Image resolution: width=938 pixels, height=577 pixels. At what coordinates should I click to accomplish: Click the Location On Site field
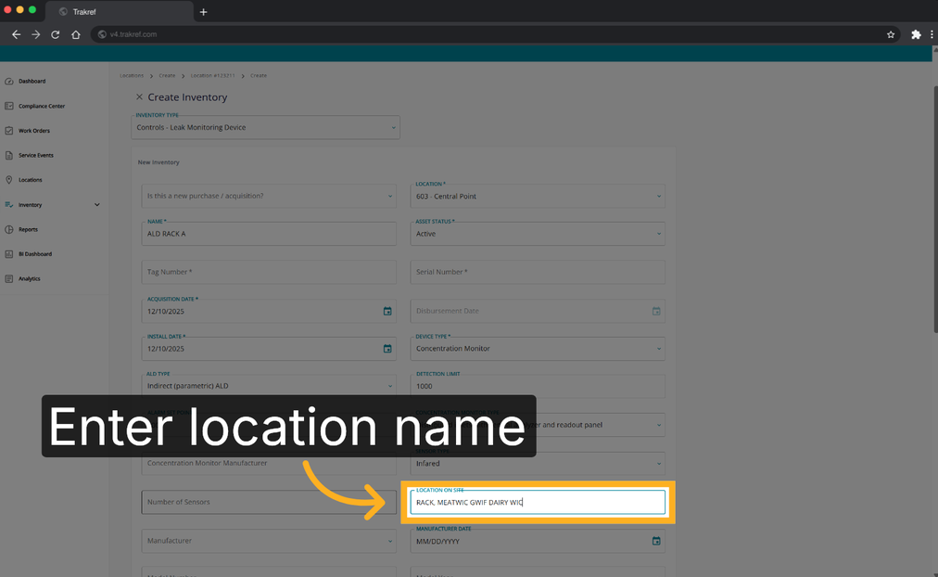pos(538,502)
